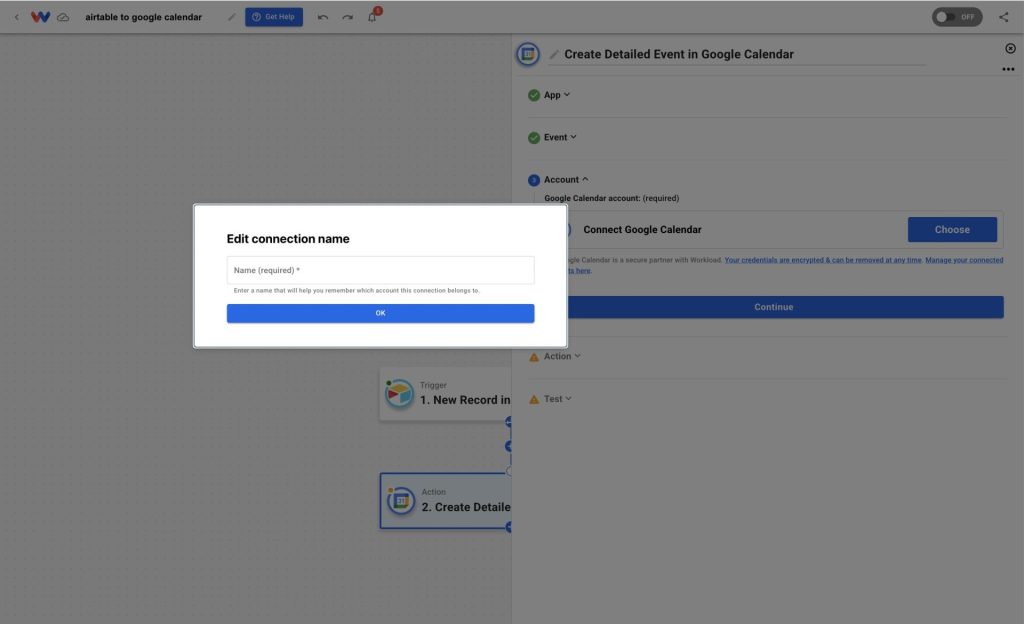
Task: Expand the Test section
Action: pos(558,399)
